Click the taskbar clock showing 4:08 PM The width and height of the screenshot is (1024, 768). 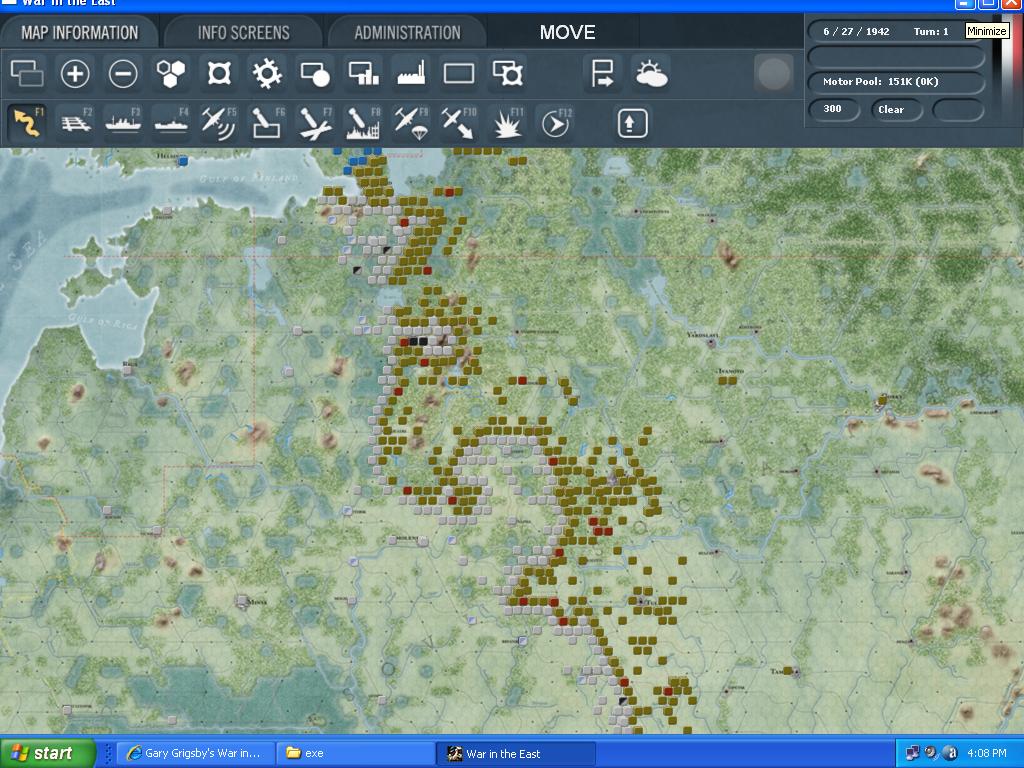987,754
